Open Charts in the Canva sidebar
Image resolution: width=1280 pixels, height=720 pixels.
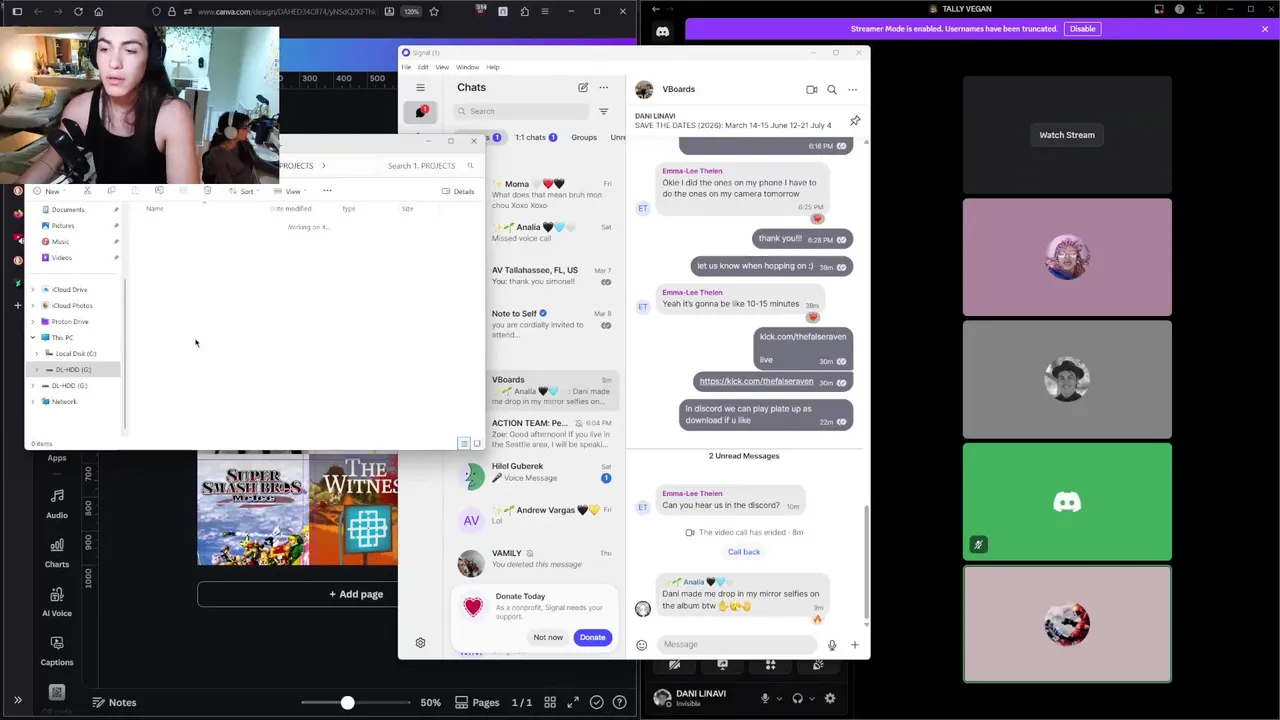click(57, 553)
